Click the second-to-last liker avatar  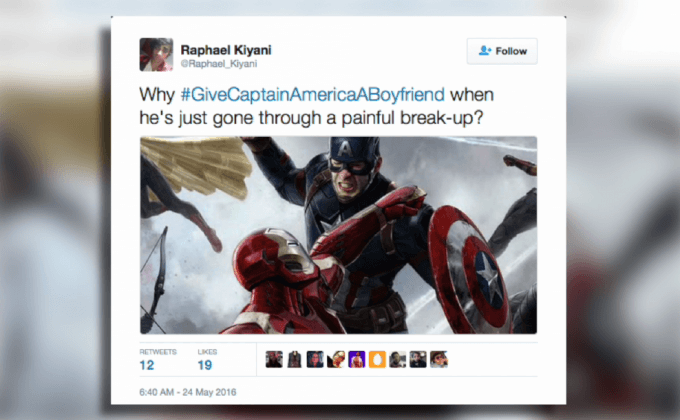[418, 359]
